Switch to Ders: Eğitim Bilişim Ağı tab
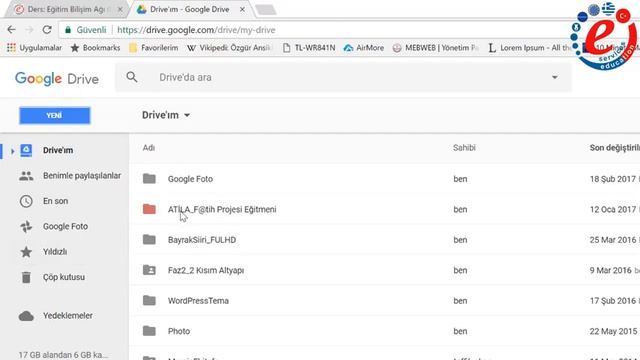The image size is (640, 360). (x=65, y=9)
